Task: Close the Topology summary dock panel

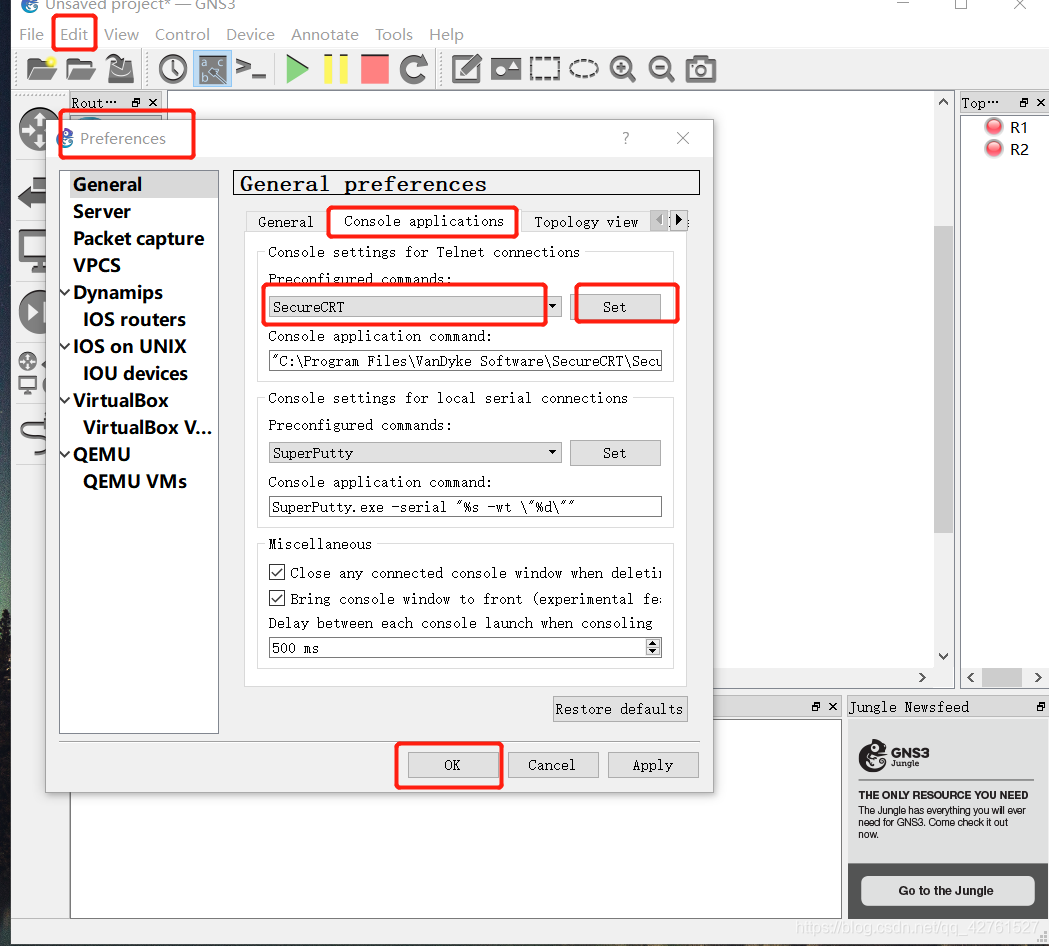Action: (x=1040, y=102)
